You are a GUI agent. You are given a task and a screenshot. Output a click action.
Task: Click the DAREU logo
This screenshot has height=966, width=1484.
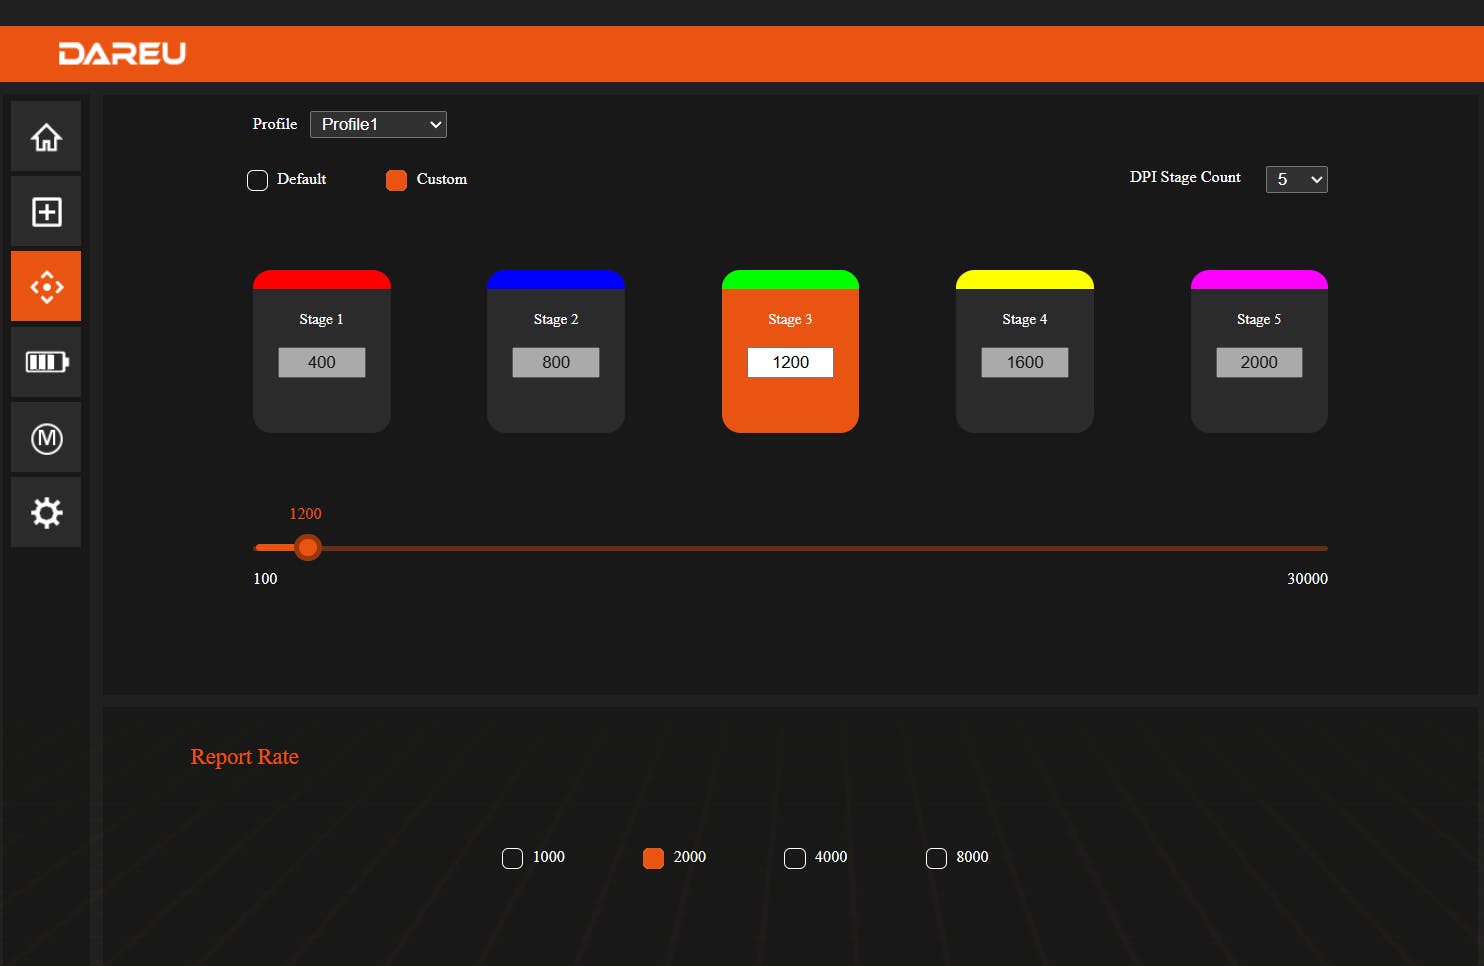click(122, 54)
